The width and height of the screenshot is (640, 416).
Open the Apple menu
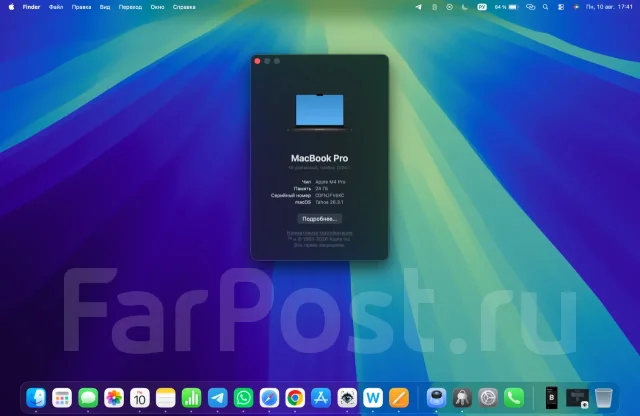pyautogui.click(x=11, y=7)
